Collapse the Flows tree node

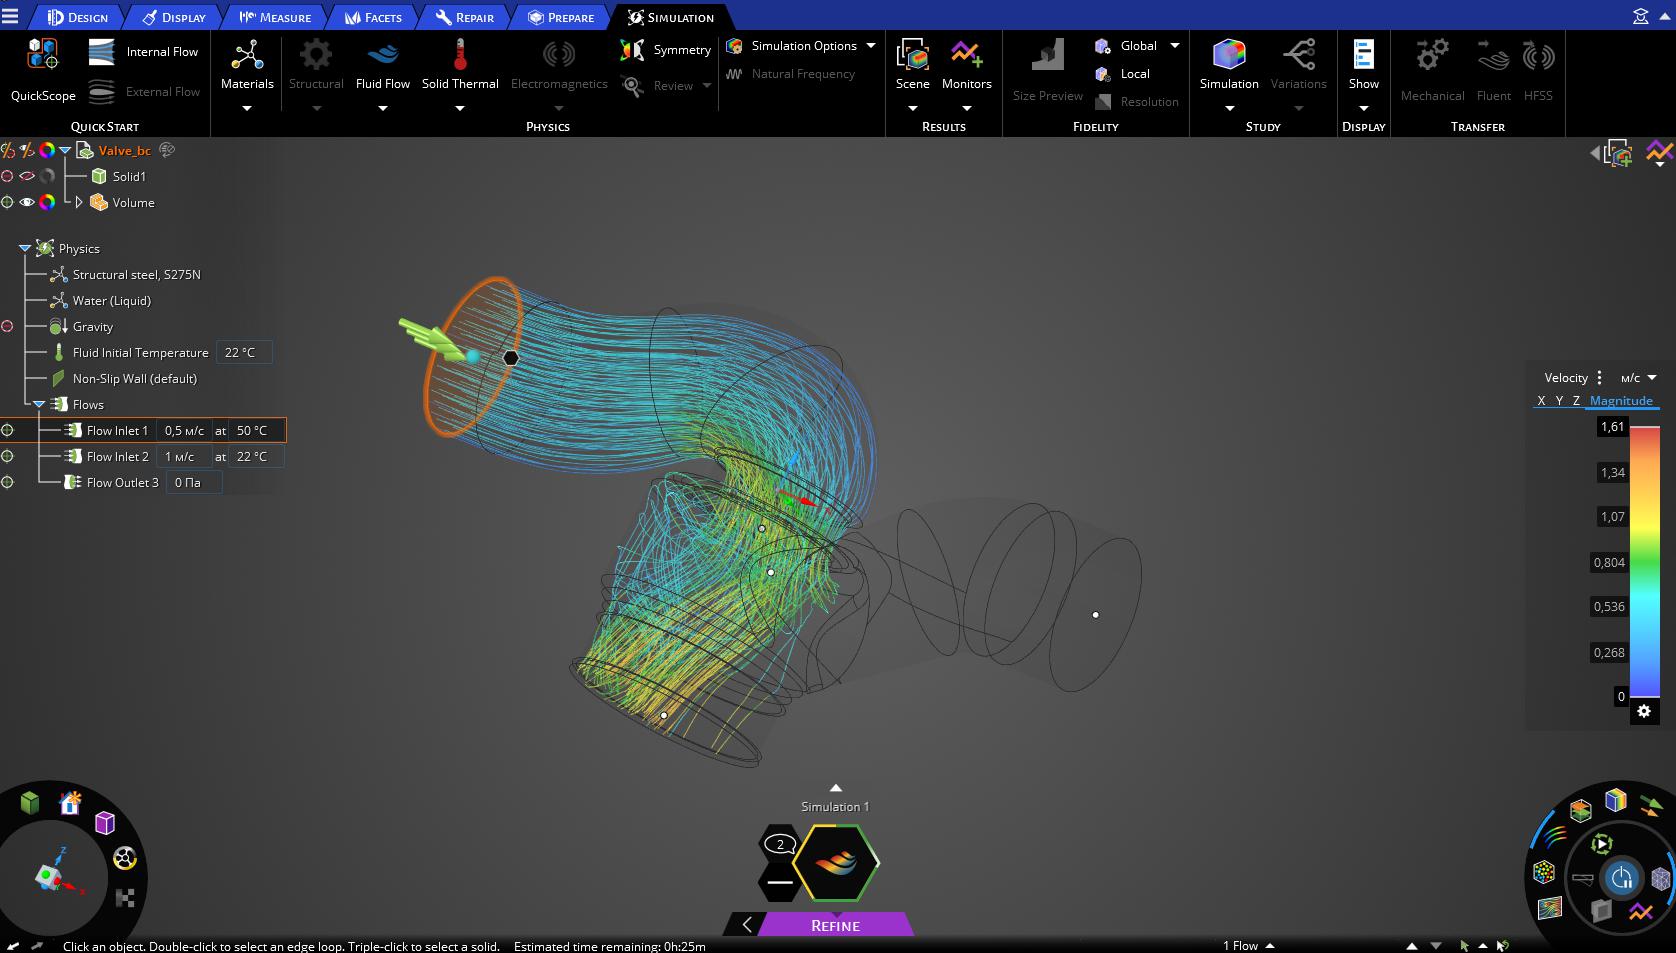(39, 404)
